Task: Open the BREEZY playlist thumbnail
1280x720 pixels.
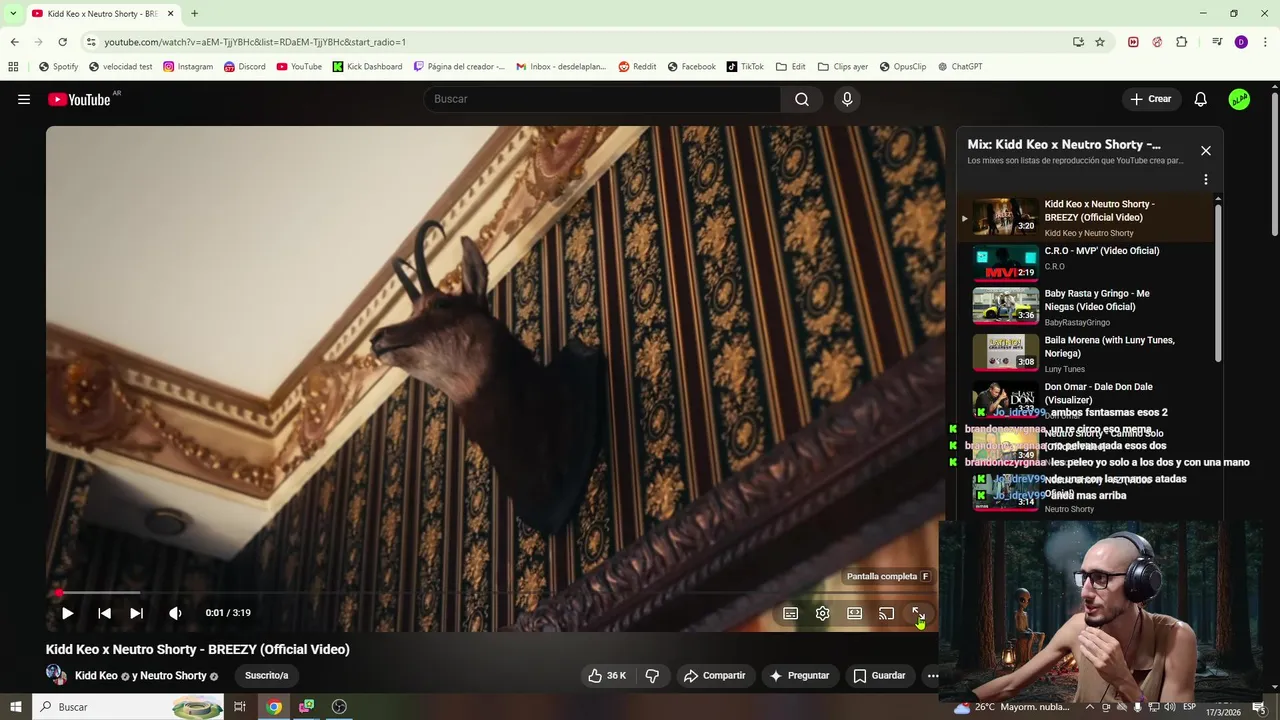Action: coord(1006,217)
